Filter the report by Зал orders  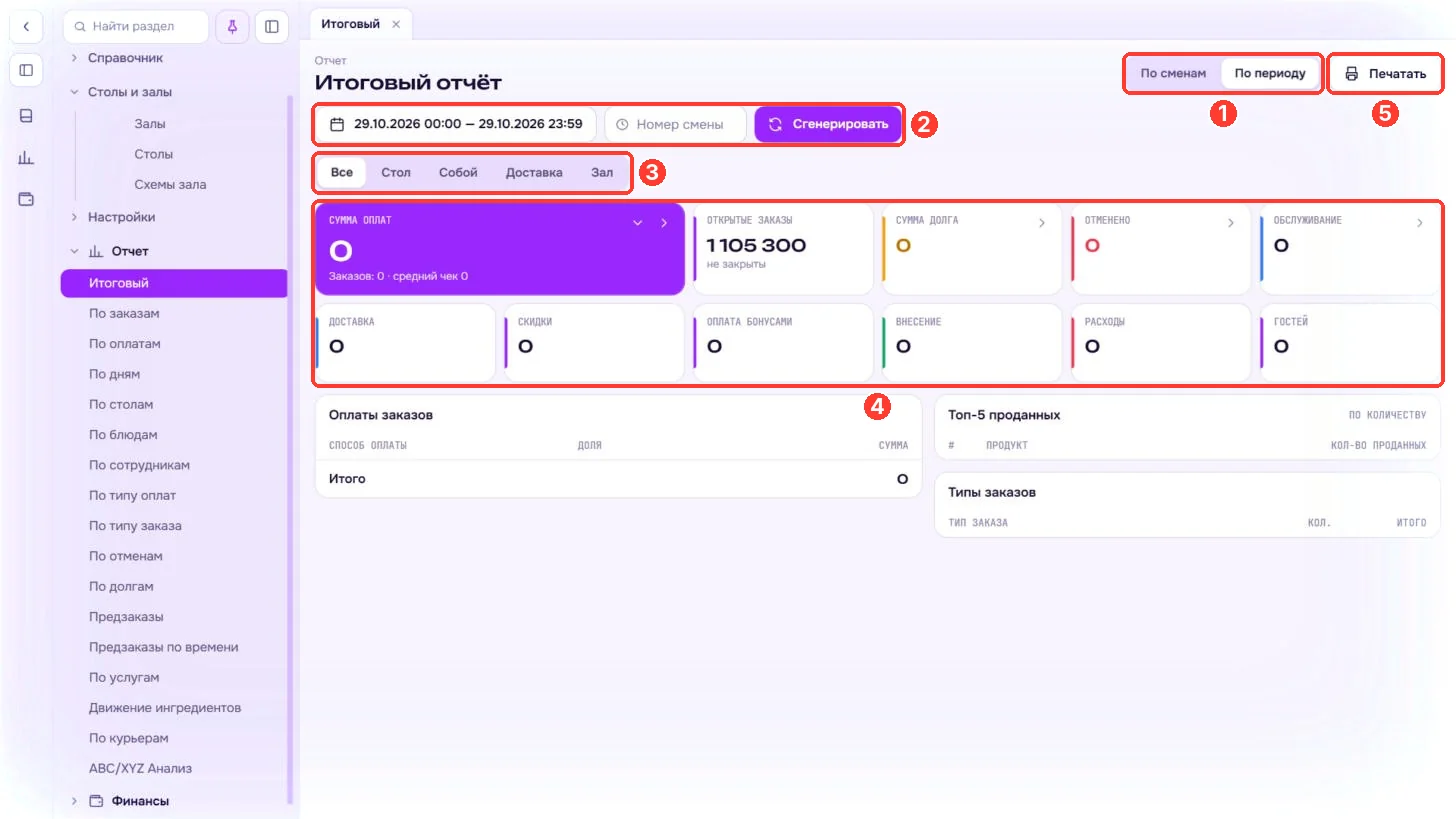tap(602, 172)
